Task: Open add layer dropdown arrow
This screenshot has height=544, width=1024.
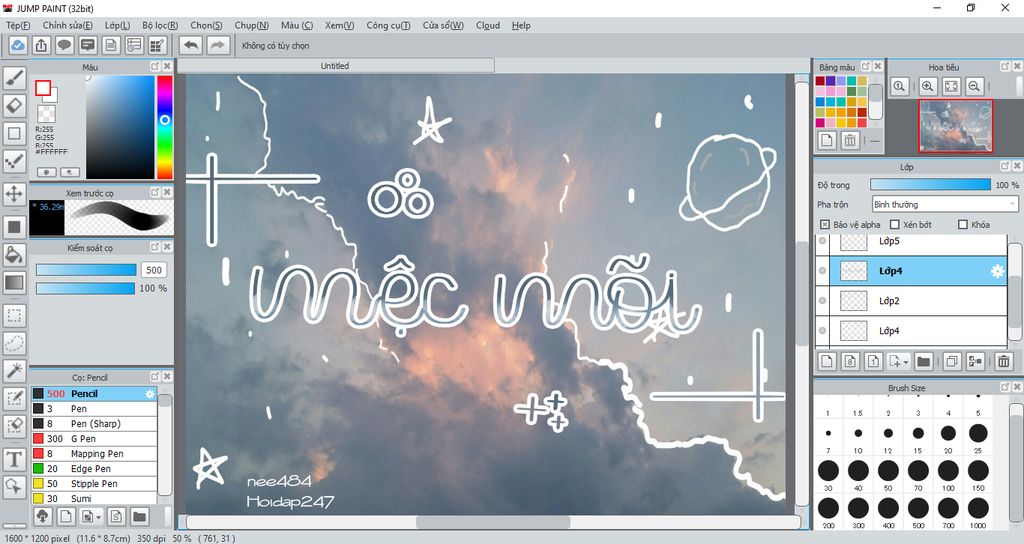Action: click(905, 362)
